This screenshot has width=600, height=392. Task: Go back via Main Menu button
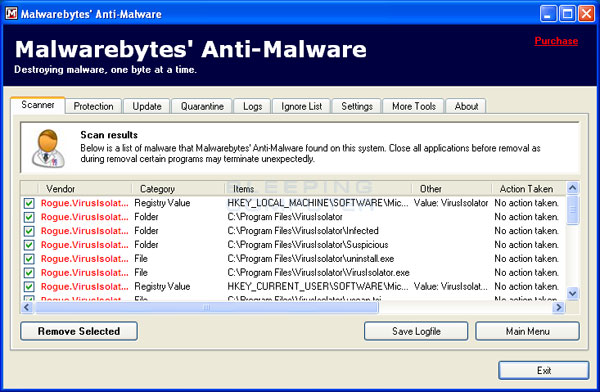(527, 331)
